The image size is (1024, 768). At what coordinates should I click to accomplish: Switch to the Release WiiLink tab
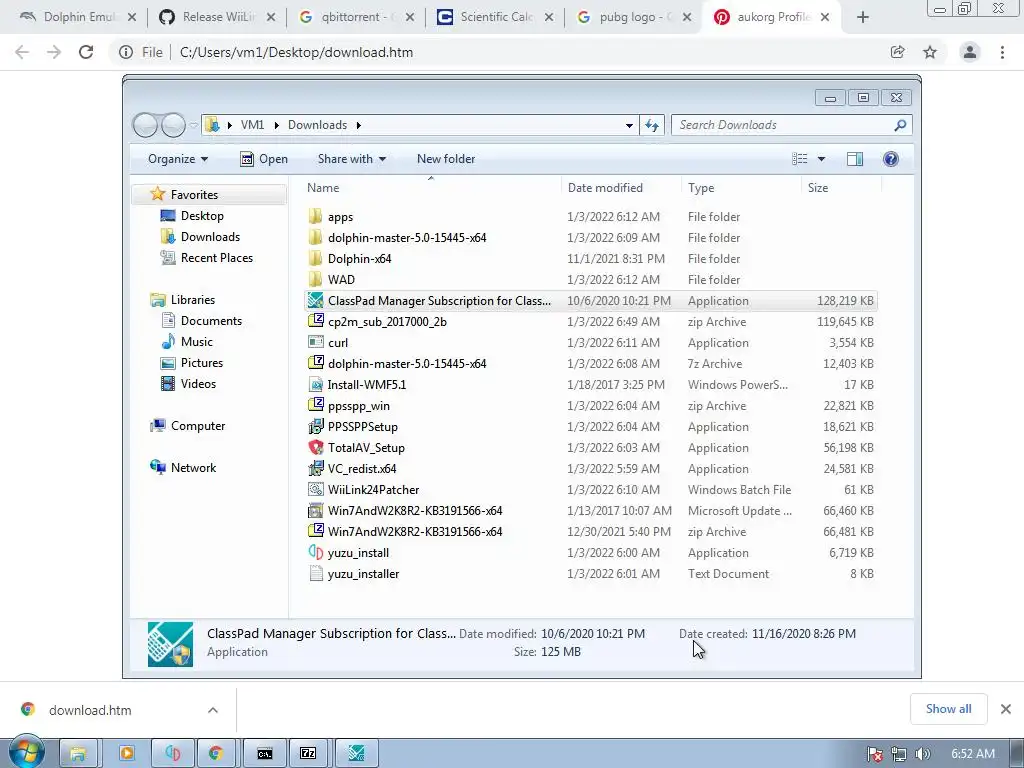click(x=218, y=17)
